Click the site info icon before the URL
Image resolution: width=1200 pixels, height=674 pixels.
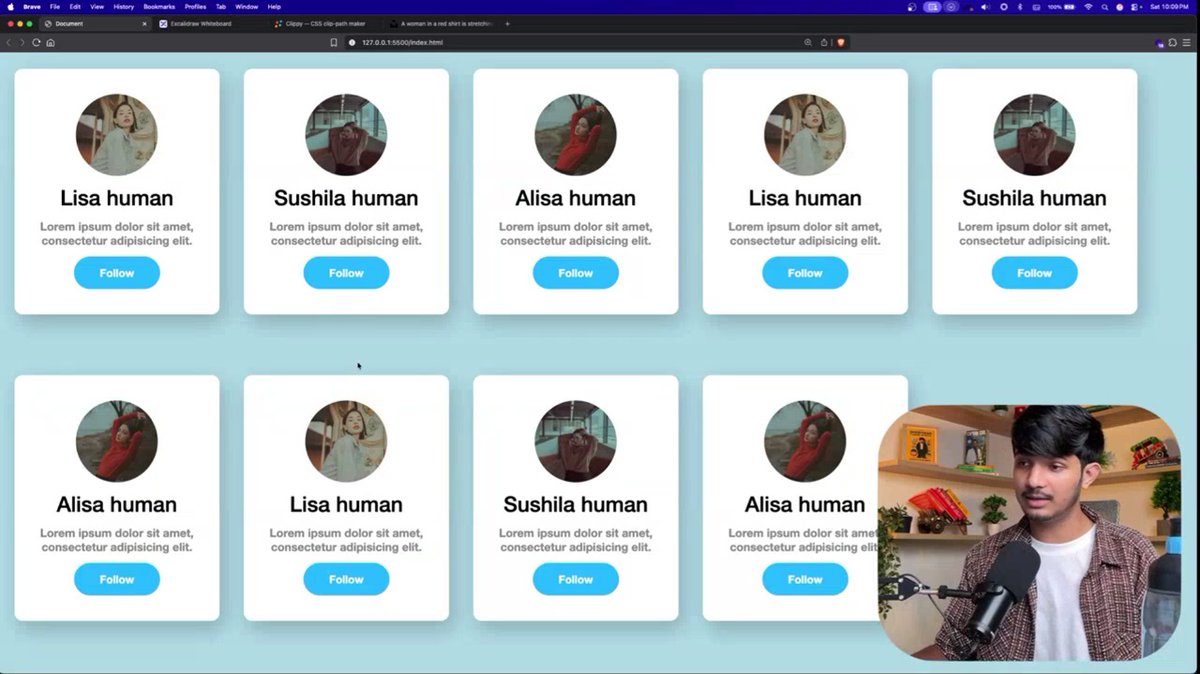coord(353,42)
